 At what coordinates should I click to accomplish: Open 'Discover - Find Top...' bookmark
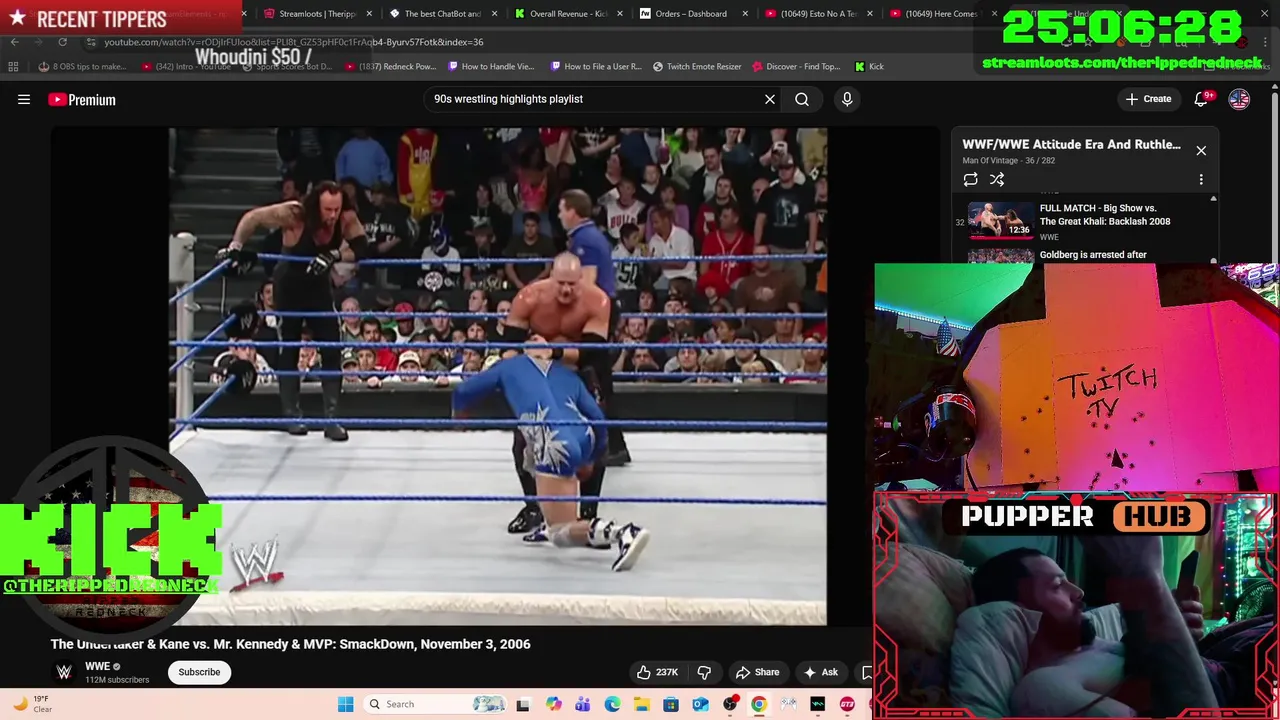[795, 67]
